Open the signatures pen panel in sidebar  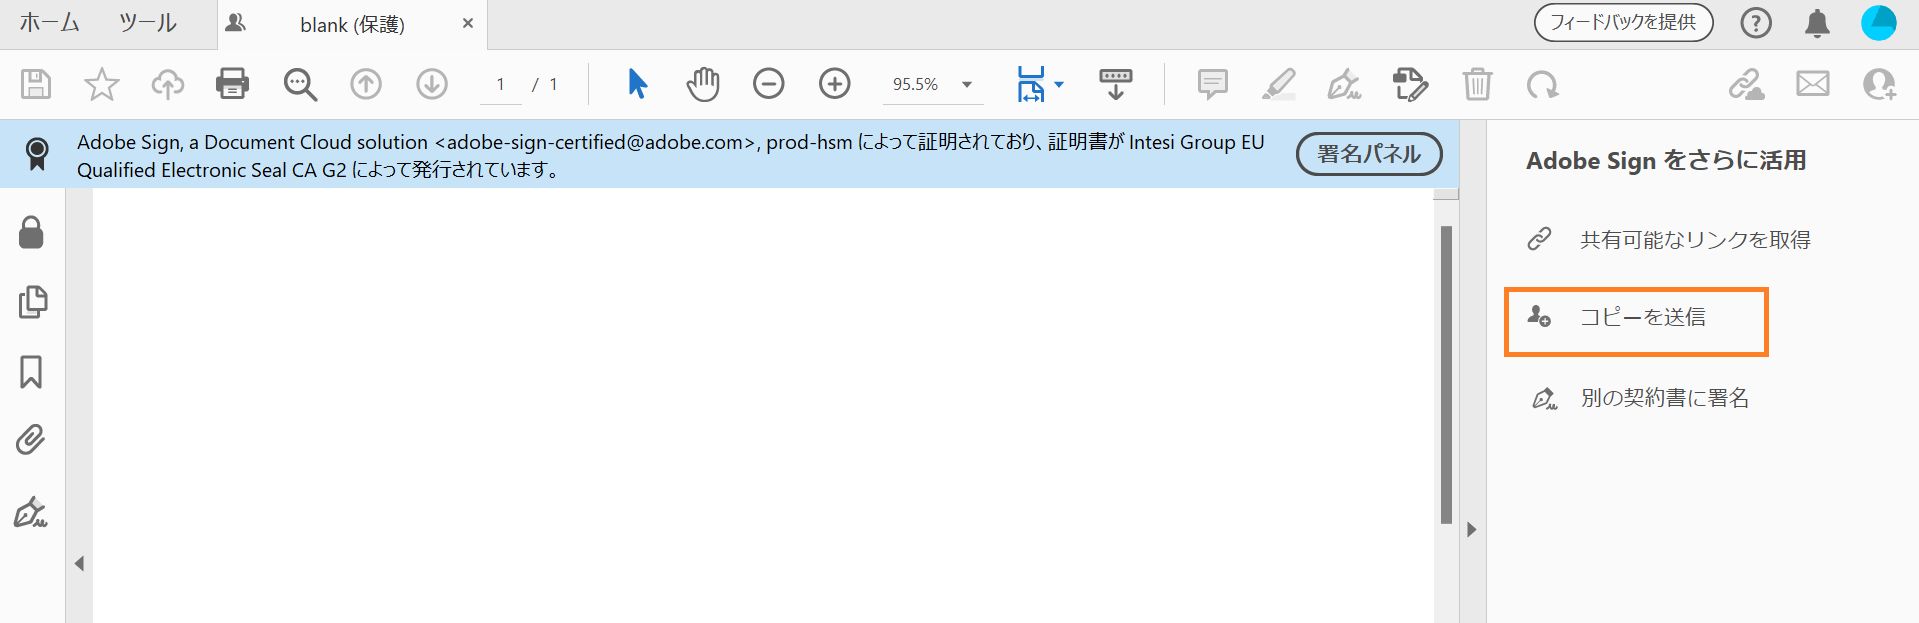coord(30,512)
